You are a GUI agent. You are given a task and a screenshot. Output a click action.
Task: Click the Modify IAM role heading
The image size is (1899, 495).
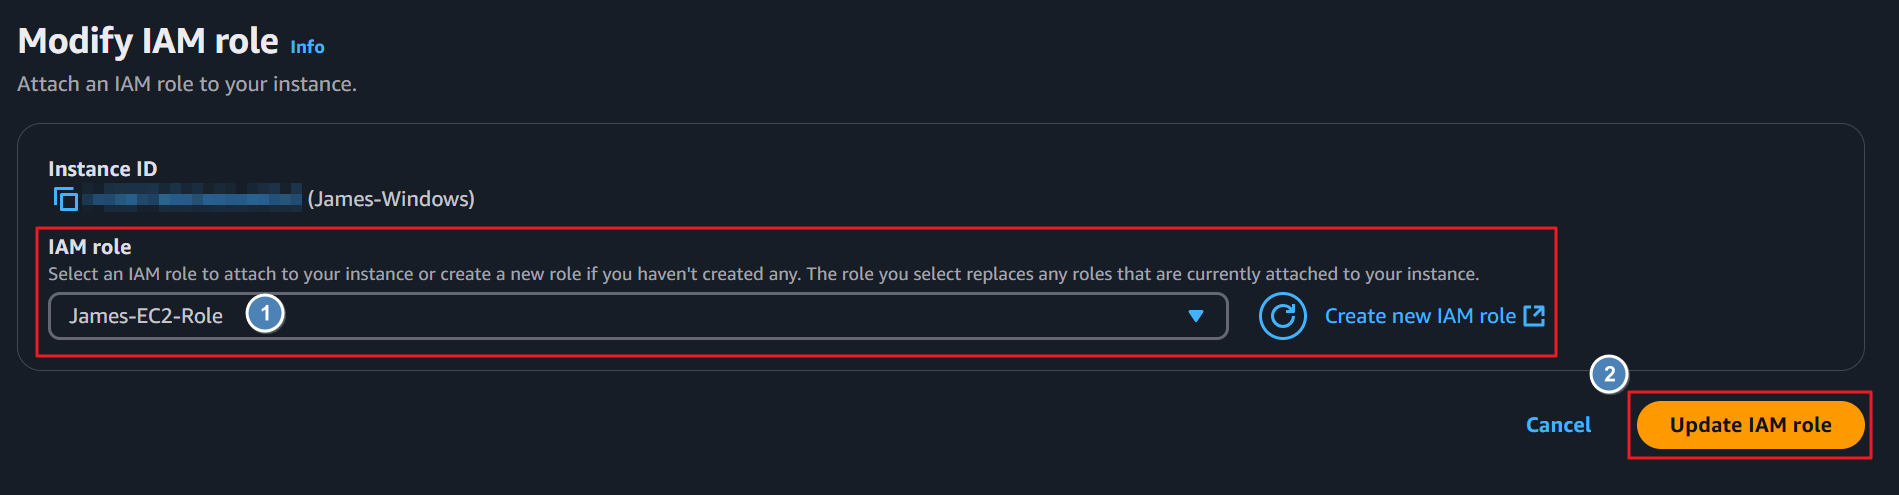[148, 41]
